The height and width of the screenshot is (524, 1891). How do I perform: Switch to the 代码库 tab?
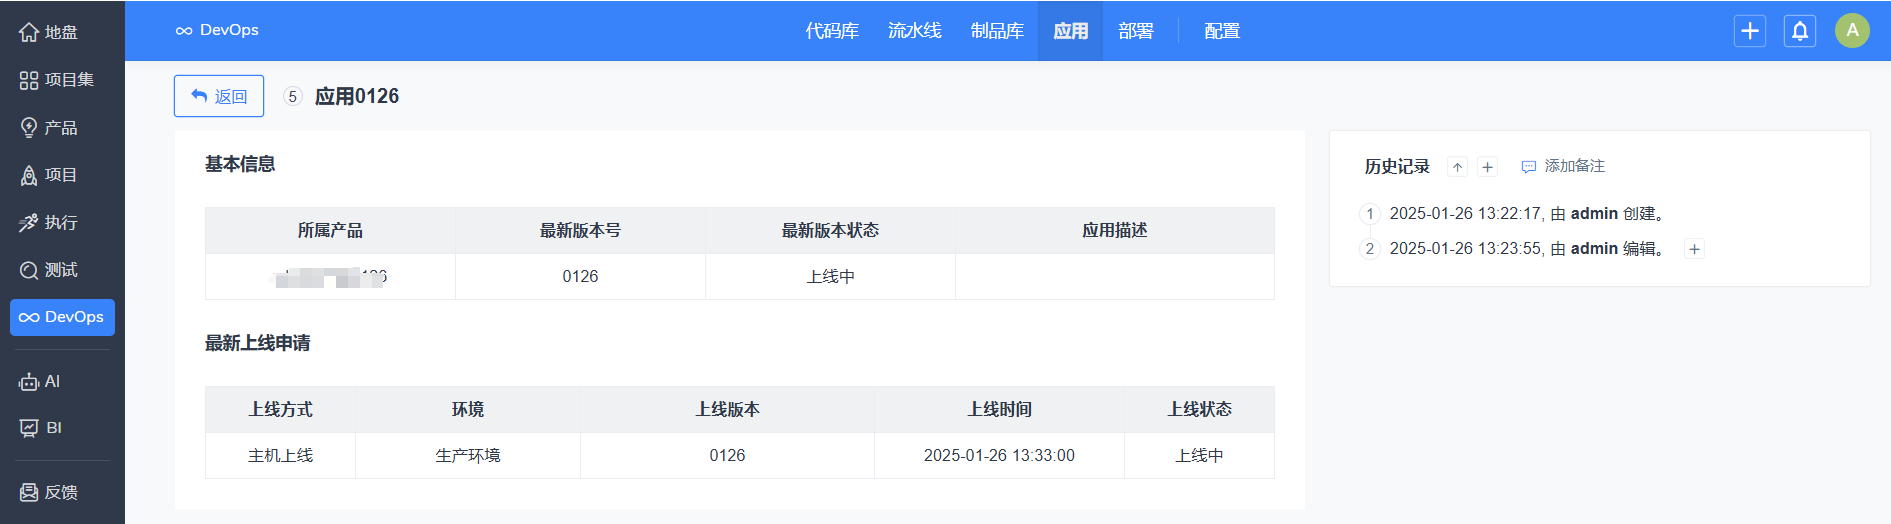coord(832,31)
